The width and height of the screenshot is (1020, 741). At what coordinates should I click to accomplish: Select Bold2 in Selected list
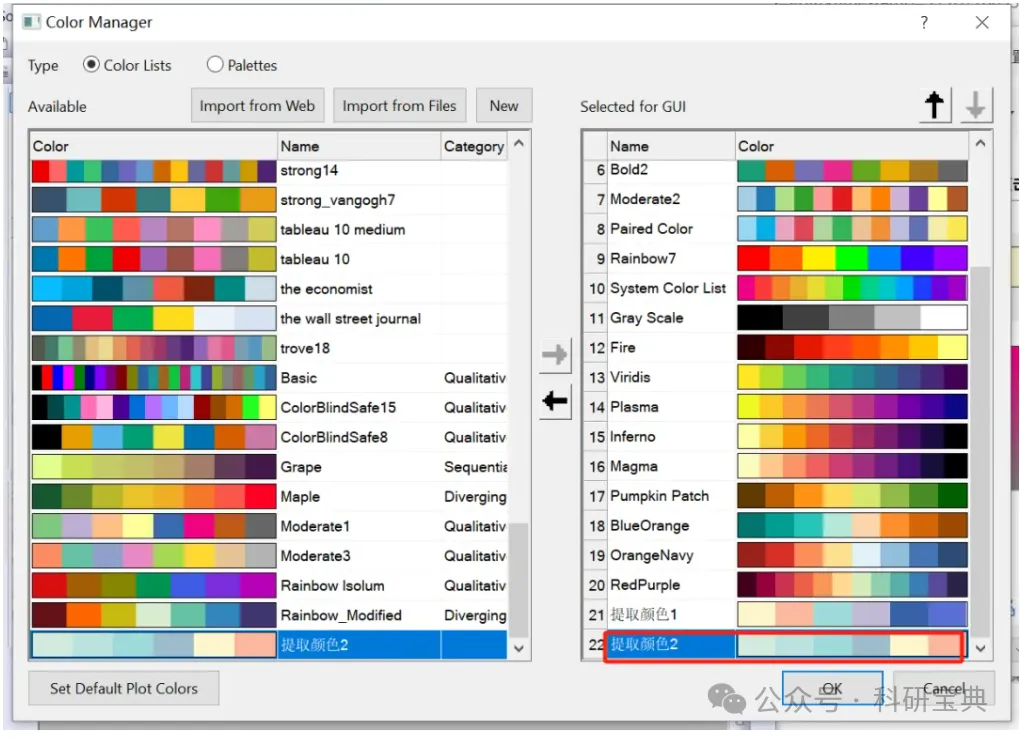pyautogui.click(x=629, y=170)
